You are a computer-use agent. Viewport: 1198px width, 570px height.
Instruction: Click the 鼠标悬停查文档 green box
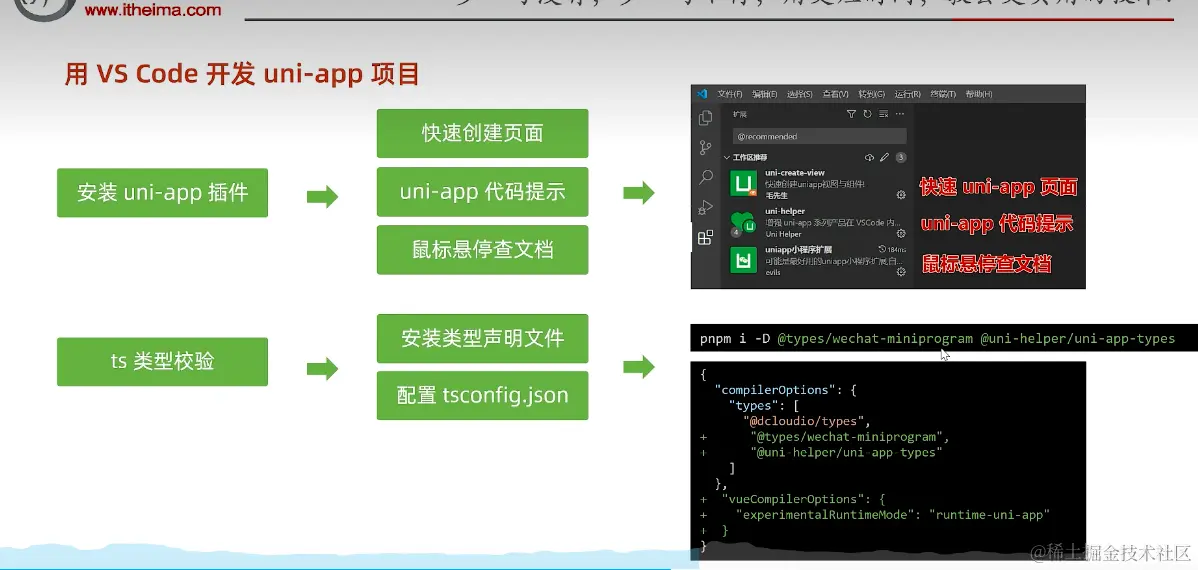point(482,250)
